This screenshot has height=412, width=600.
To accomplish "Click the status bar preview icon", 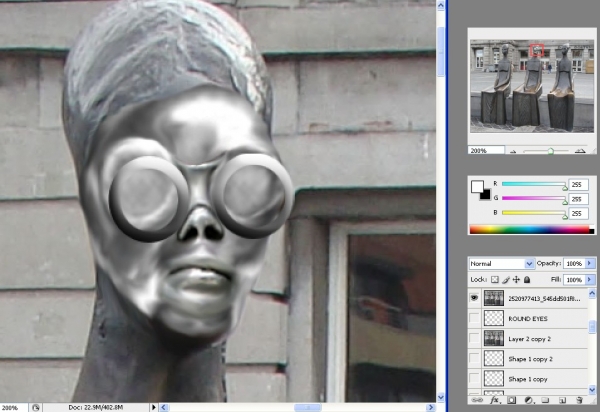I will tap(36, 408).
